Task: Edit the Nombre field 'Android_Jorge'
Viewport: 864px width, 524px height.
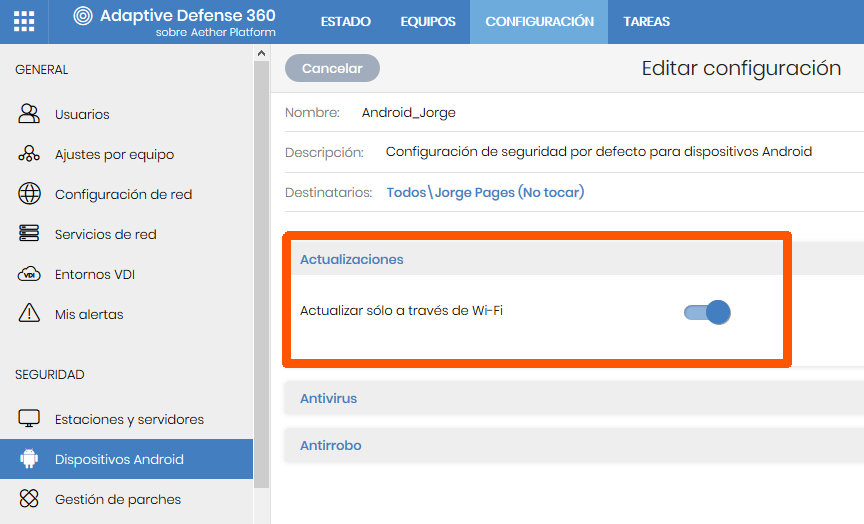Action: pos(408,112)
